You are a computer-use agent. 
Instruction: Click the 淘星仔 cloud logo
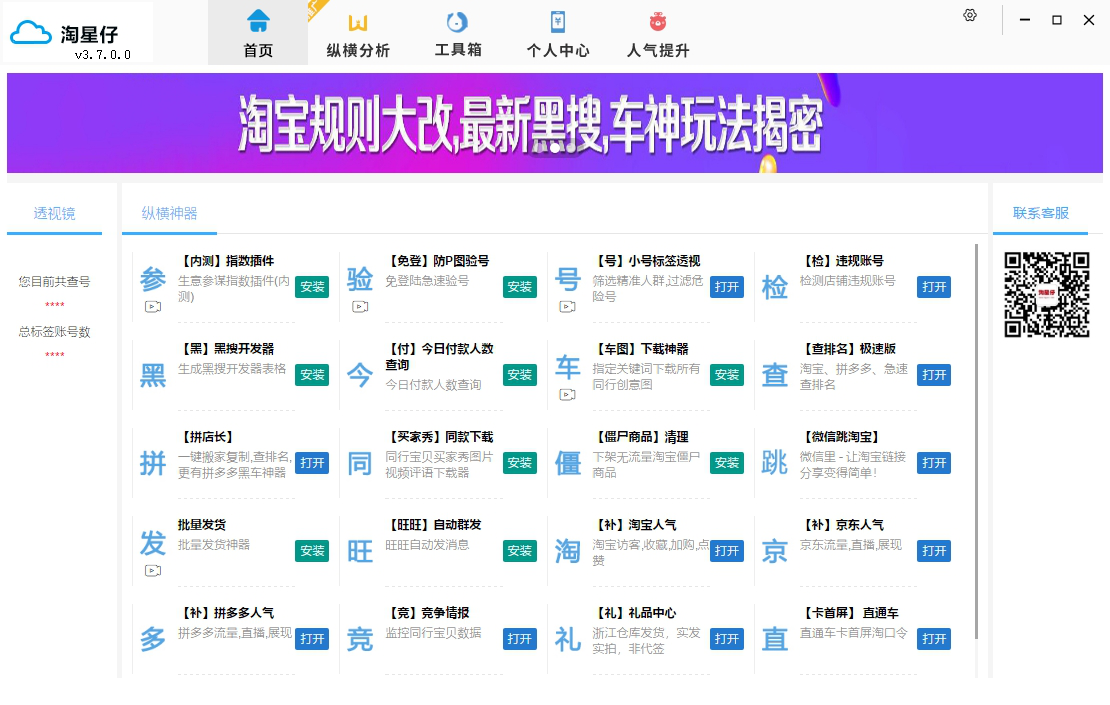tap(31, 33)
